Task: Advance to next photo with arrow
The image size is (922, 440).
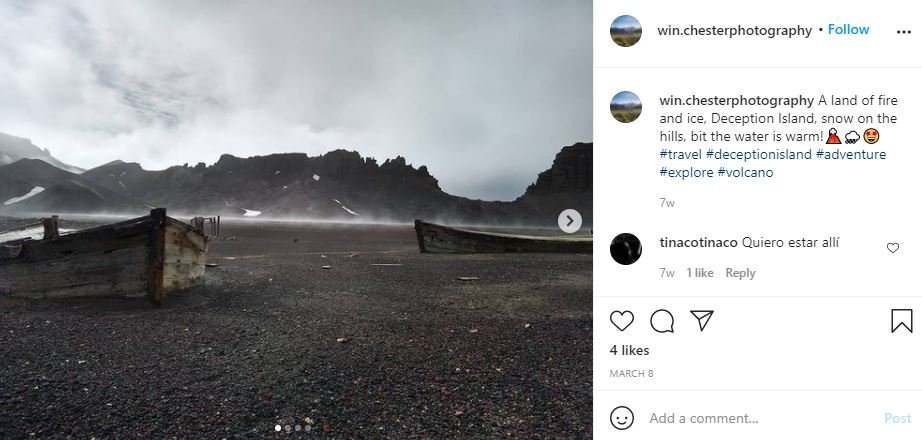Action: tap(569, 221)
